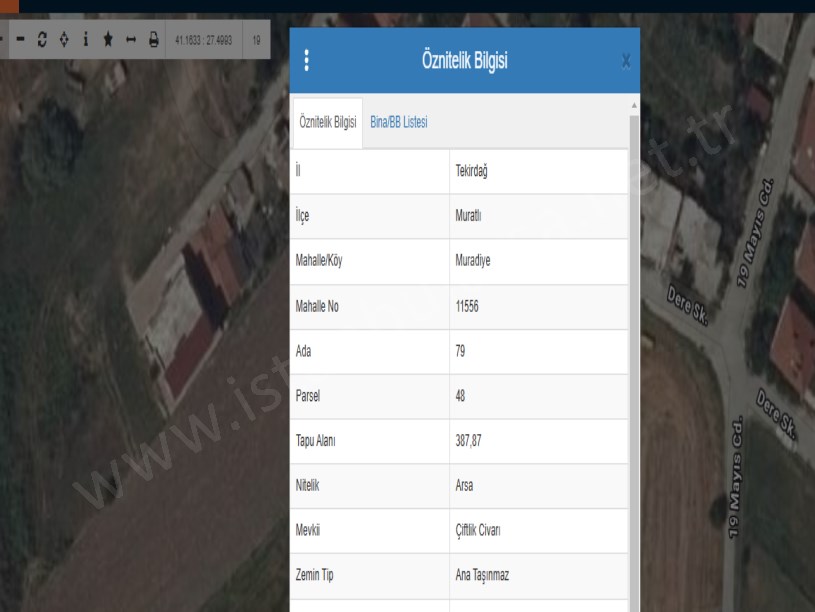Switch to the Bina/BB Listesi tab

[399, 121]
